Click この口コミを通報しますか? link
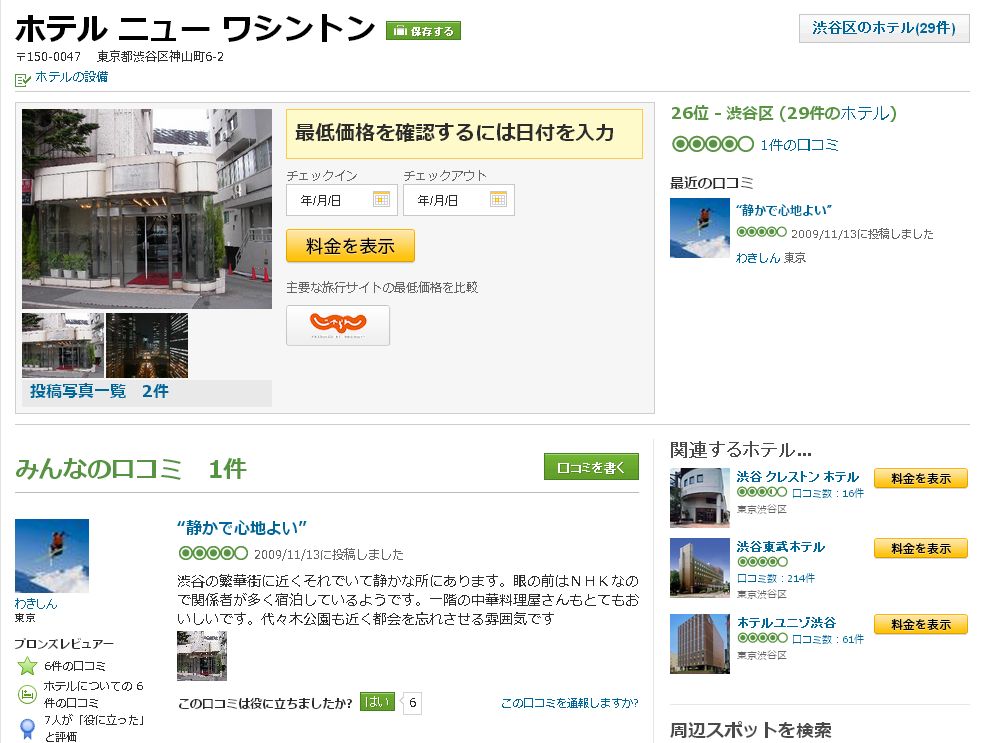This screenshot has width=982, height=743. [x=570, y=704]
